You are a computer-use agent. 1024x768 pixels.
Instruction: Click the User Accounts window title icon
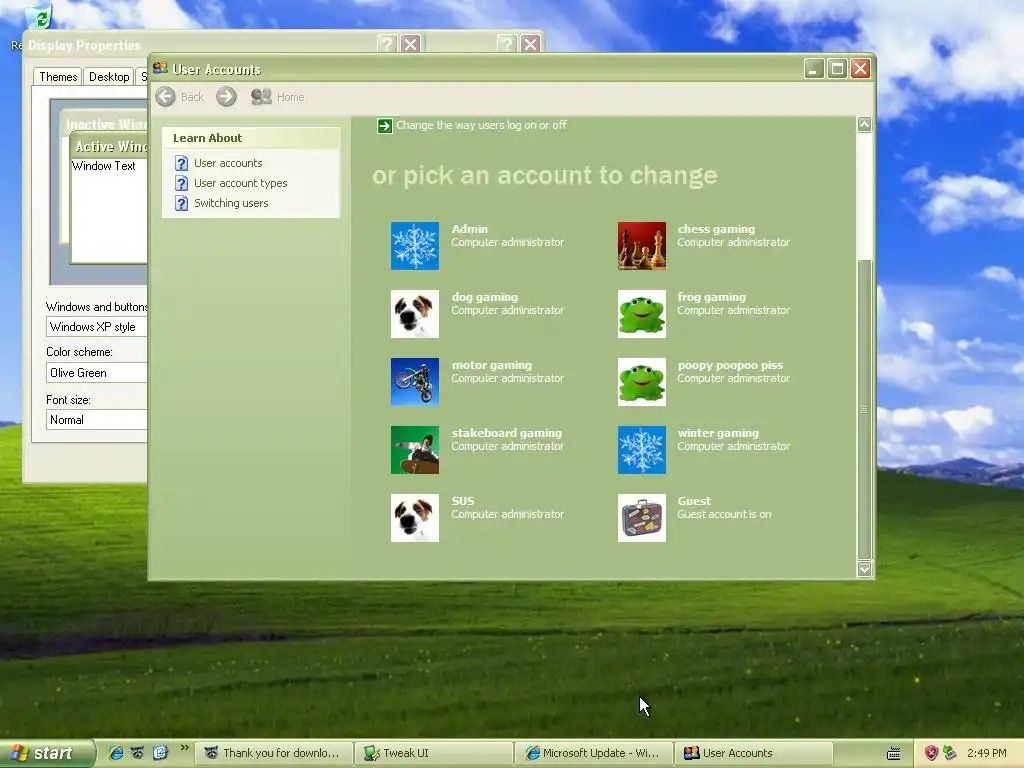point(160,68)
